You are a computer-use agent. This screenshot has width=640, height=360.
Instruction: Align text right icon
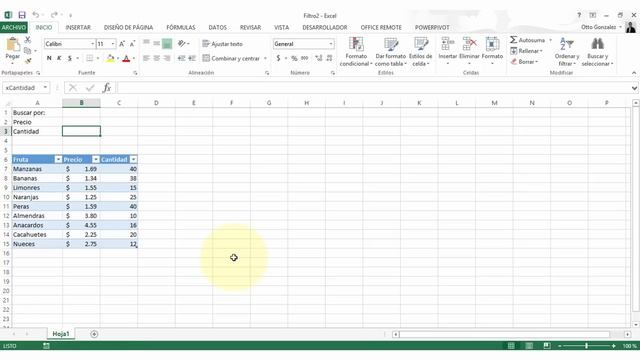[167, 58]
